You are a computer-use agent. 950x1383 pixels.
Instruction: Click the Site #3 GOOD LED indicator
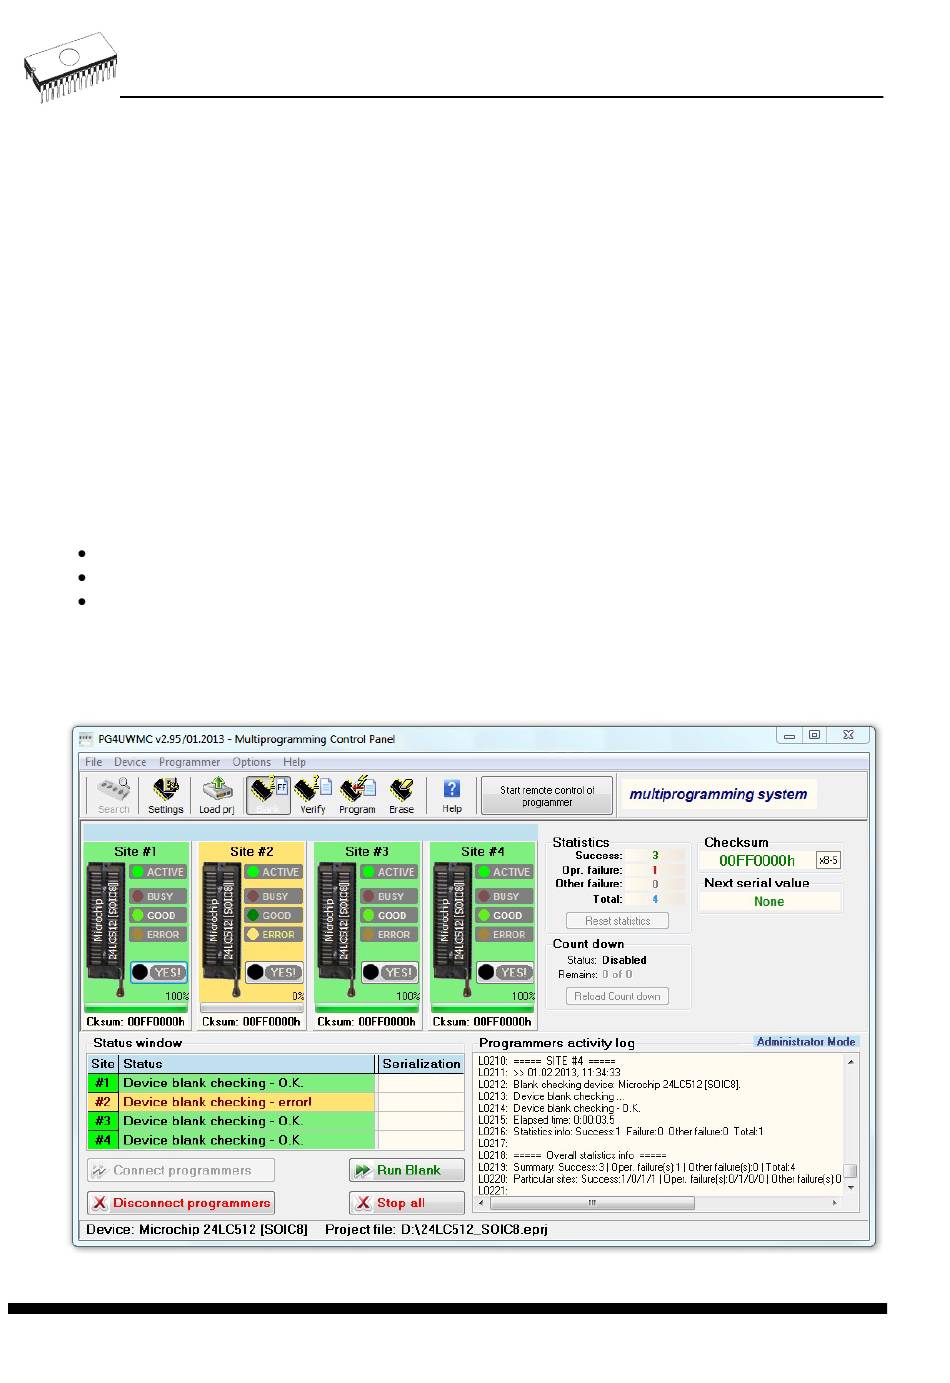click(389, 915)
